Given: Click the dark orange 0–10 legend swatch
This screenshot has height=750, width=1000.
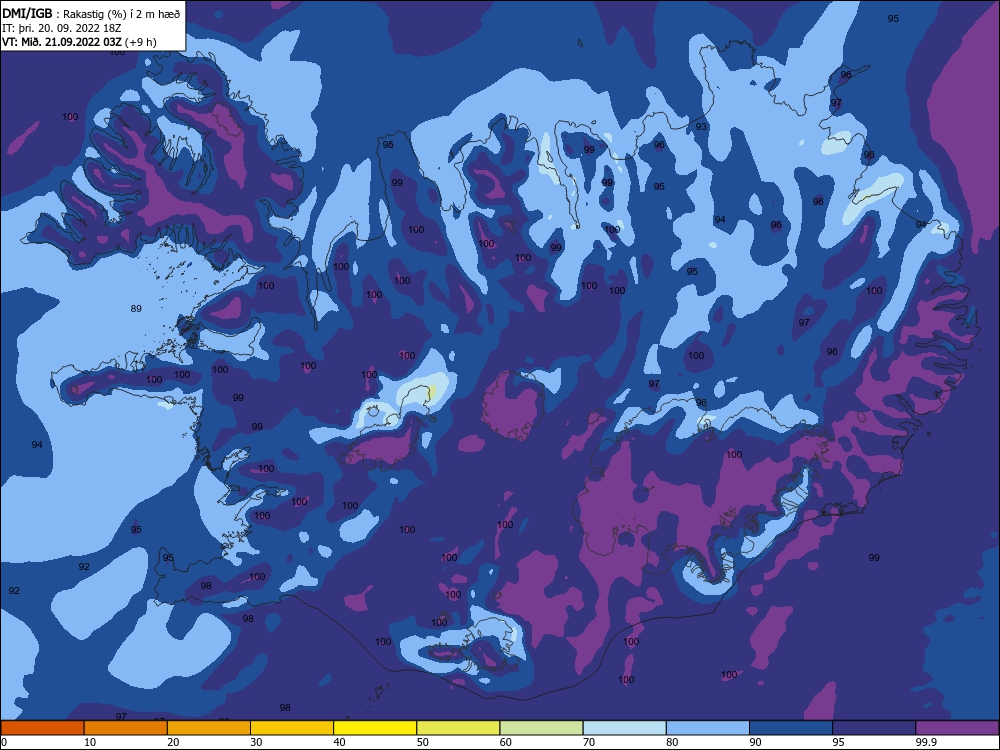Looking at the screenshot, I should pos(42,728).
